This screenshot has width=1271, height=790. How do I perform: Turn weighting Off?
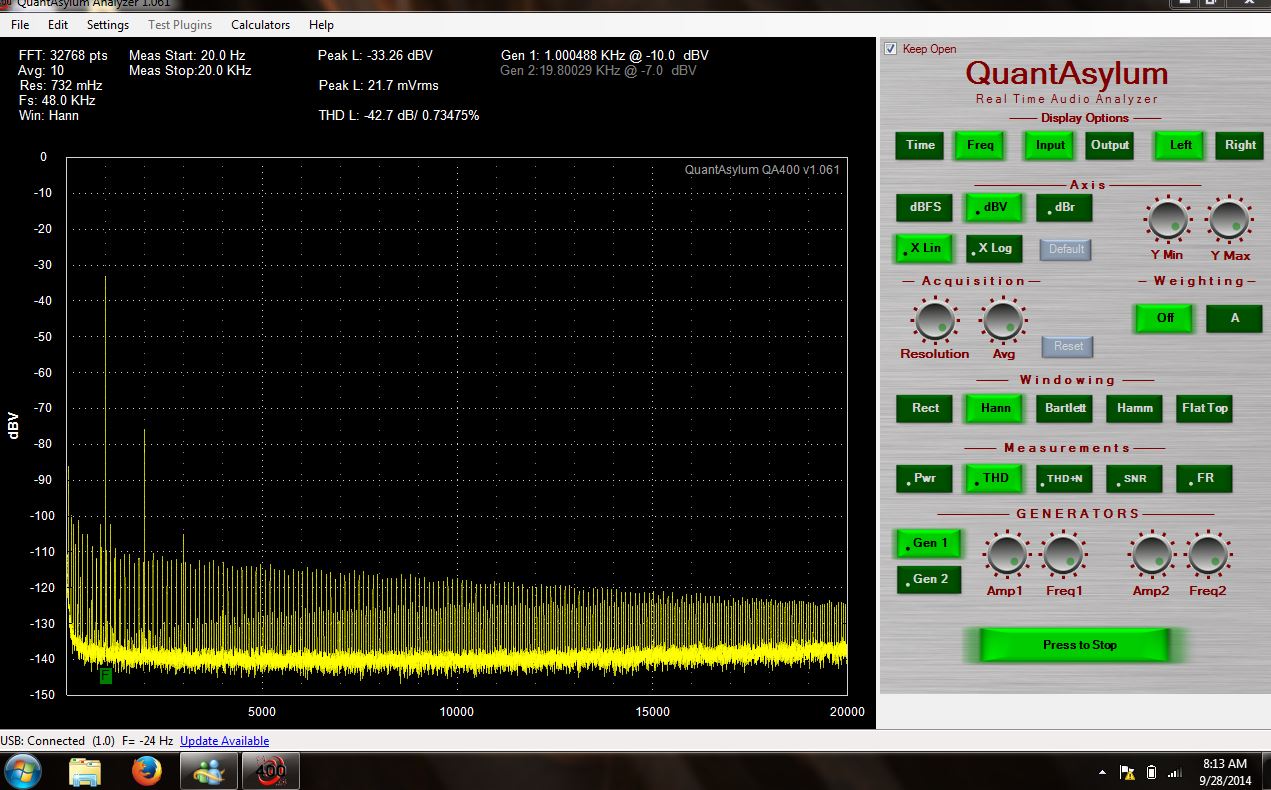pyautogui.click(x=1164, y=318)
